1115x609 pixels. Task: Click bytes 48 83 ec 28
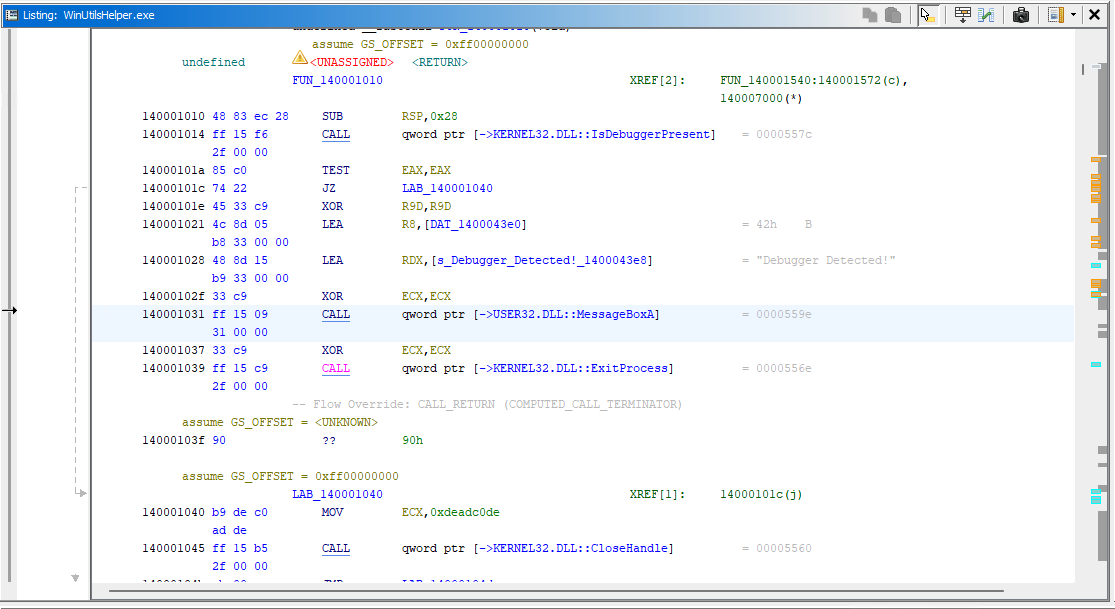coord(250,116)
